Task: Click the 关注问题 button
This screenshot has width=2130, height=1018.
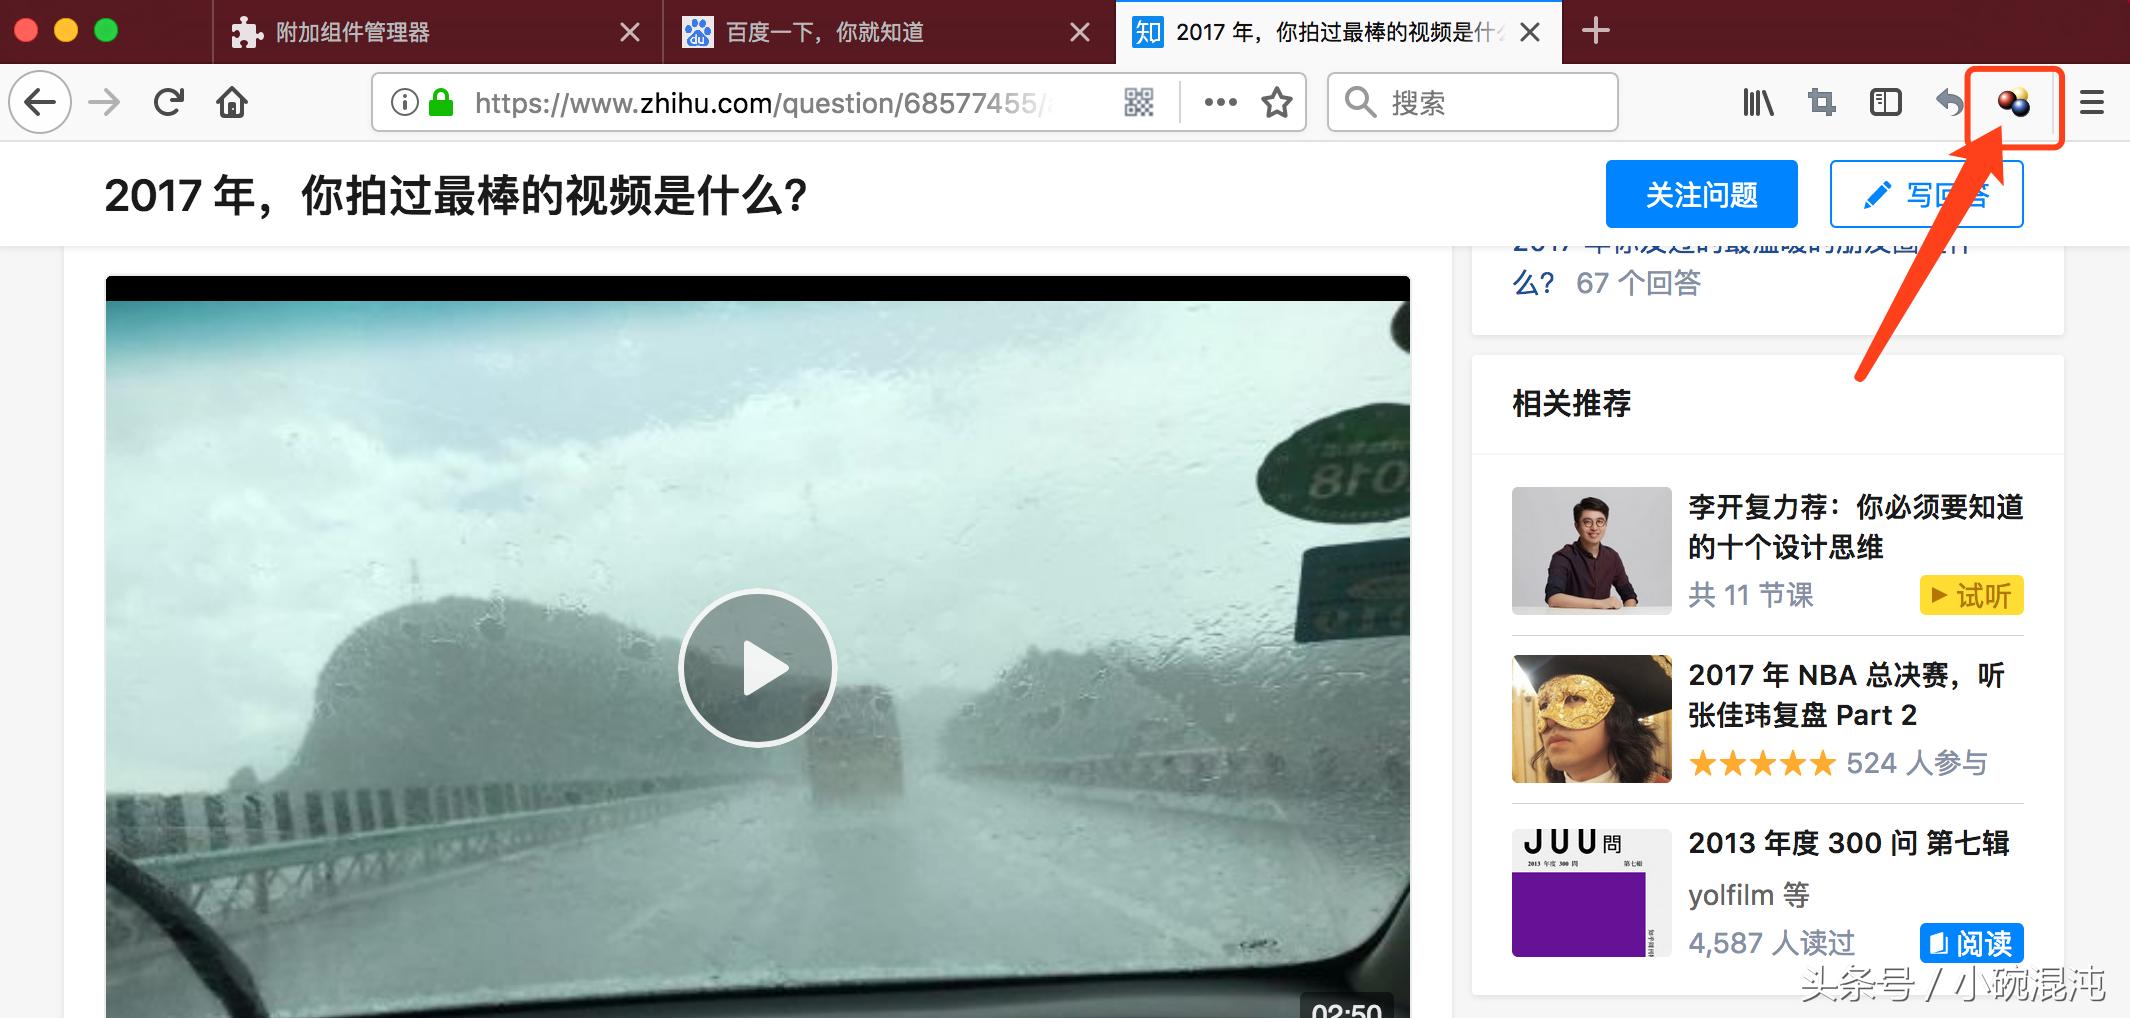Action: click(x=1701, y=194)
